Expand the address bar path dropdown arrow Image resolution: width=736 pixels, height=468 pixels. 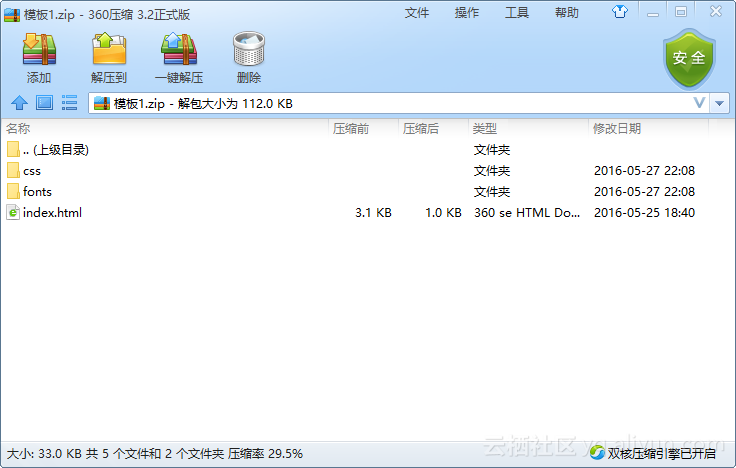point(720,103)
